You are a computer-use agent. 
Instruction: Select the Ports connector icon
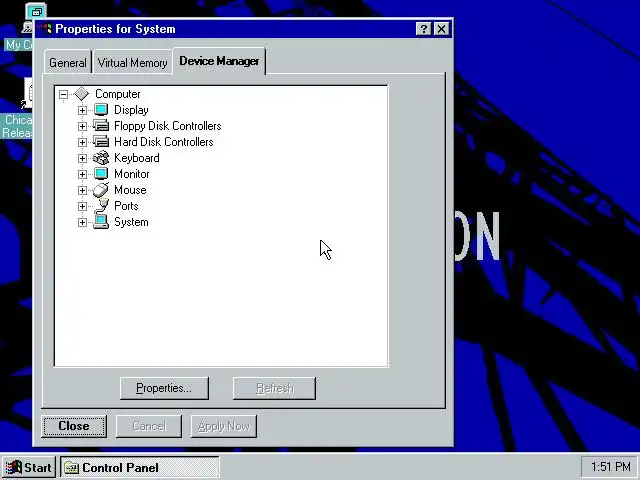(102, 206)
